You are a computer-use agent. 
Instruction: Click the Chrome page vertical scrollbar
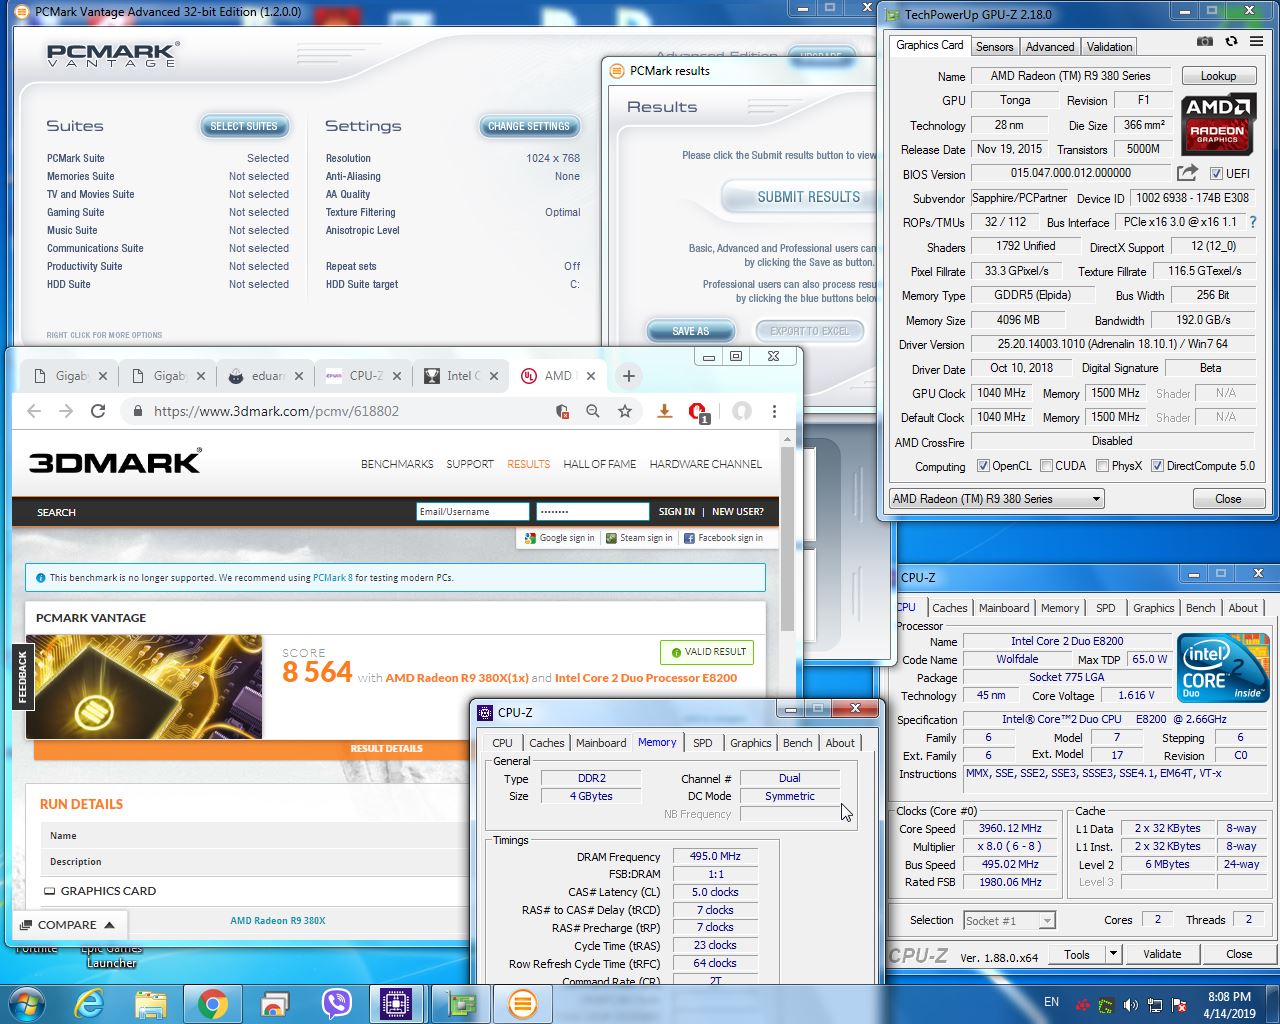click(787, 540)
